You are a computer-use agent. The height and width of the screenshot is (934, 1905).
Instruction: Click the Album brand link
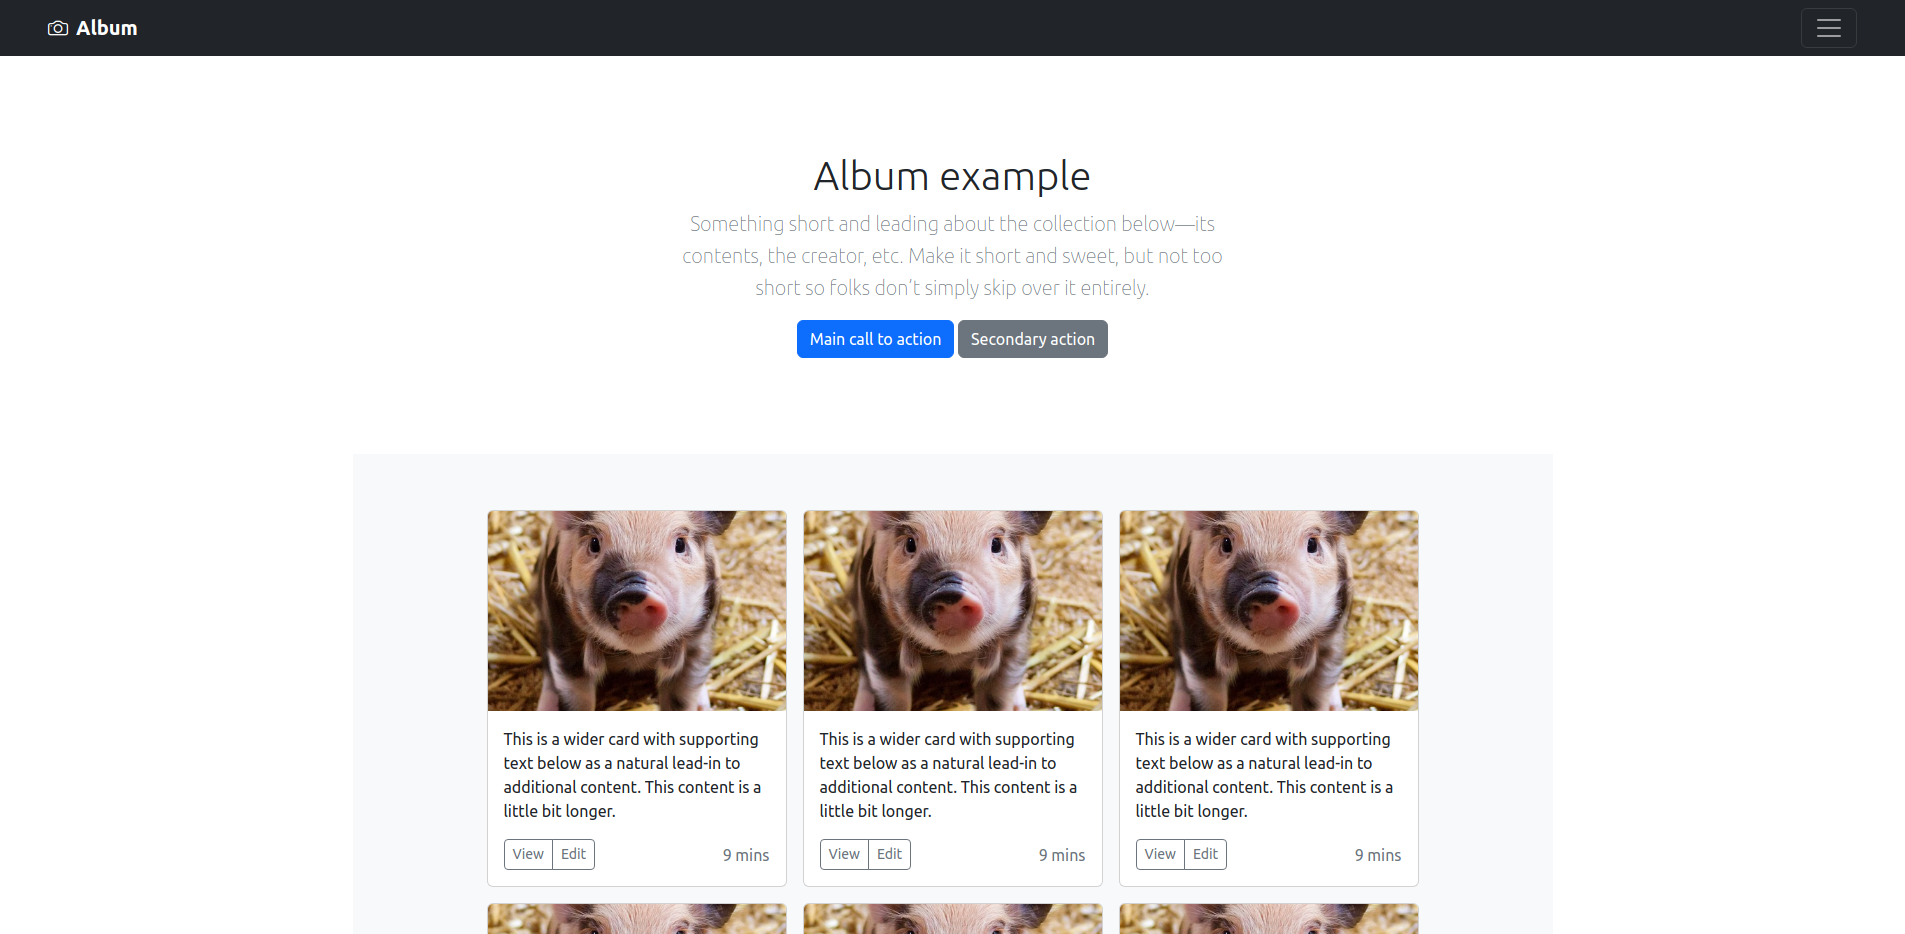93,28
